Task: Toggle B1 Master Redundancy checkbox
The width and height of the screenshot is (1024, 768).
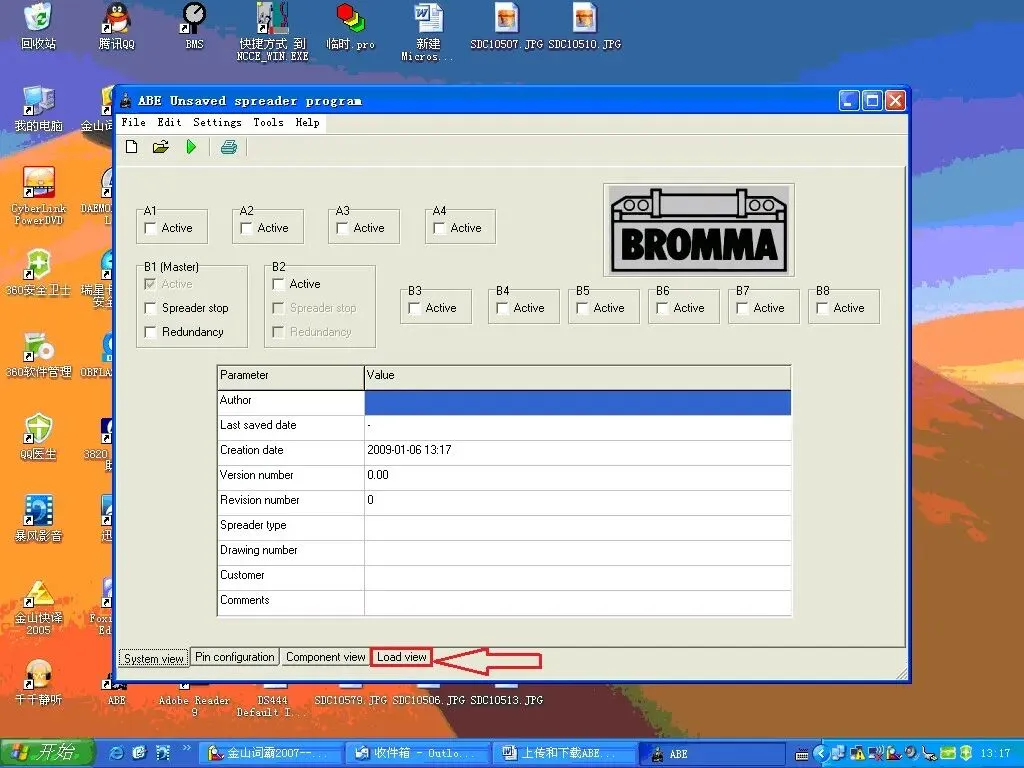Action: point(150,332)
